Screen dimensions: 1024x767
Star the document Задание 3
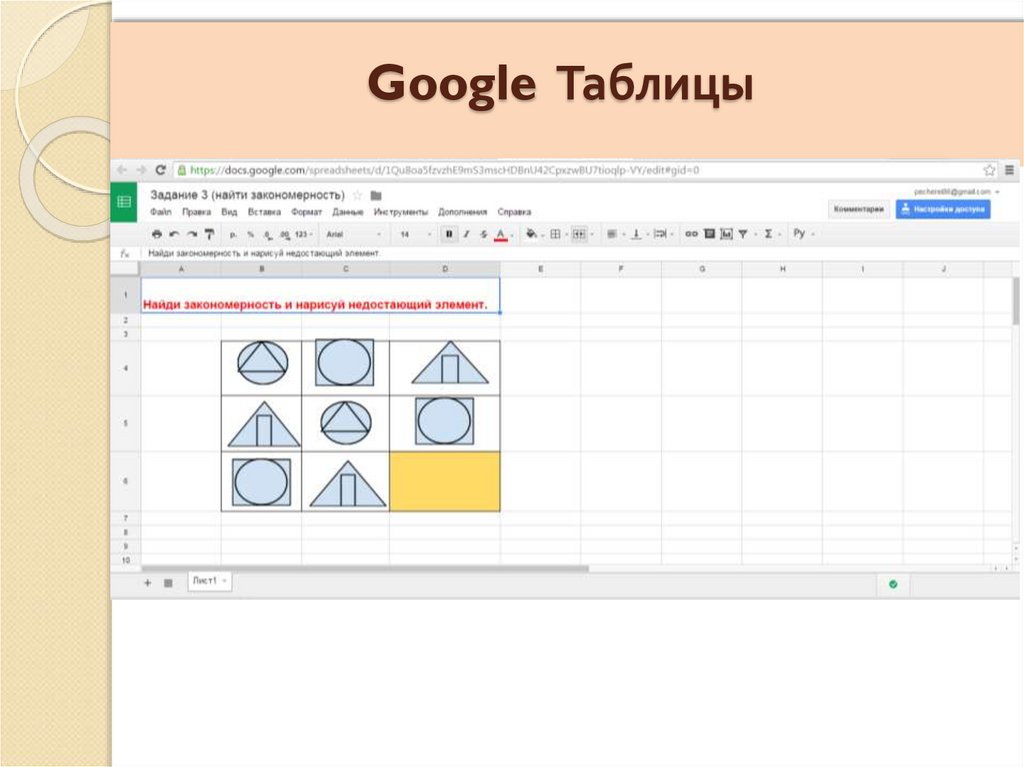[x=357, y=195]
